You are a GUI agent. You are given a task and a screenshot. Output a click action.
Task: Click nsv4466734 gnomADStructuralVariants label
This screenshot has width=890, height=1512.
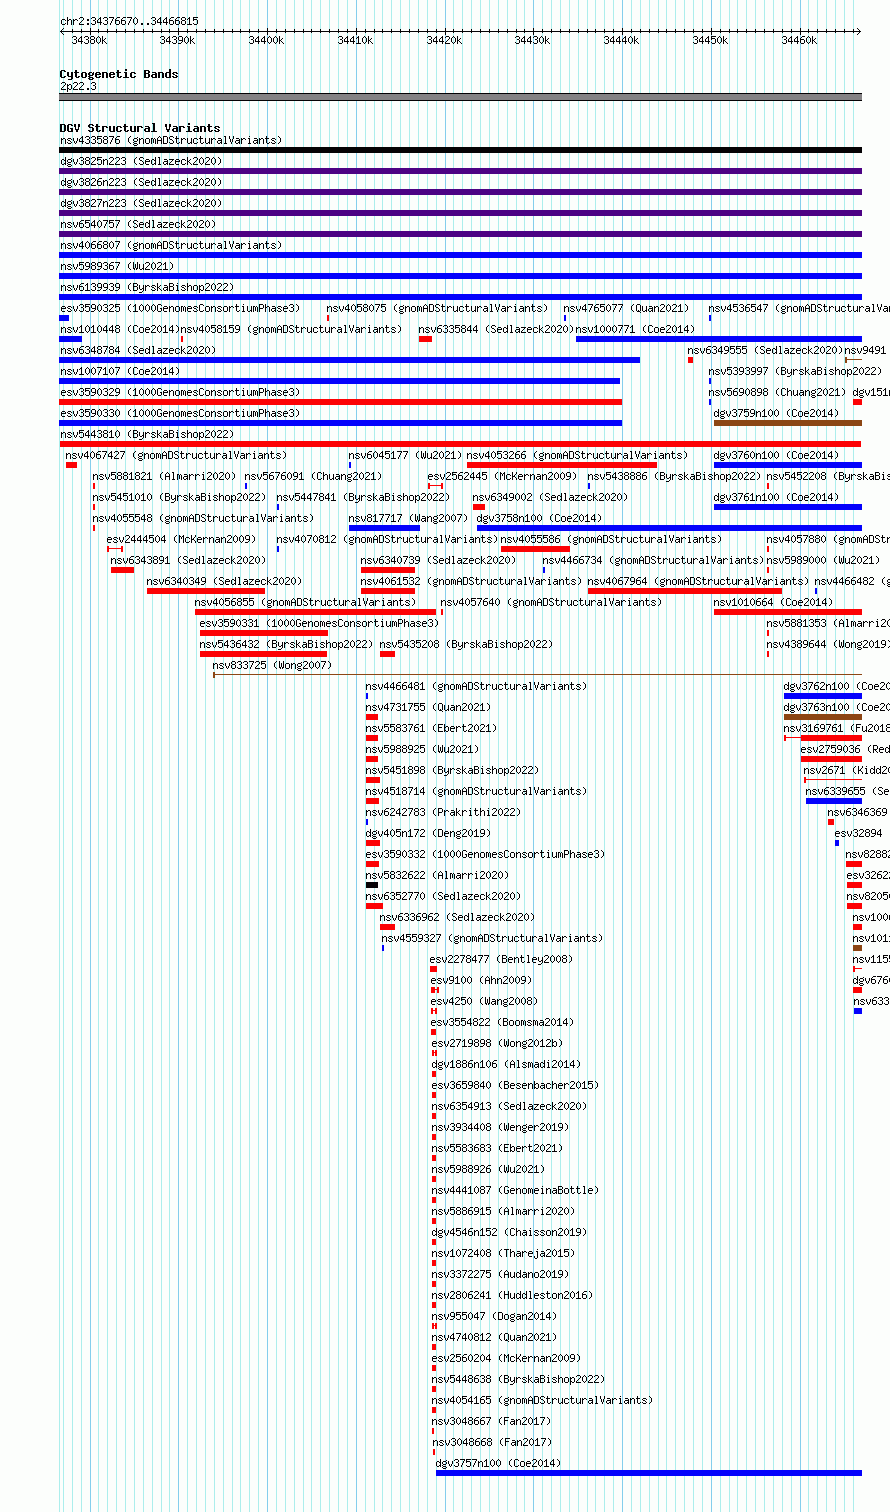point(654,560)
